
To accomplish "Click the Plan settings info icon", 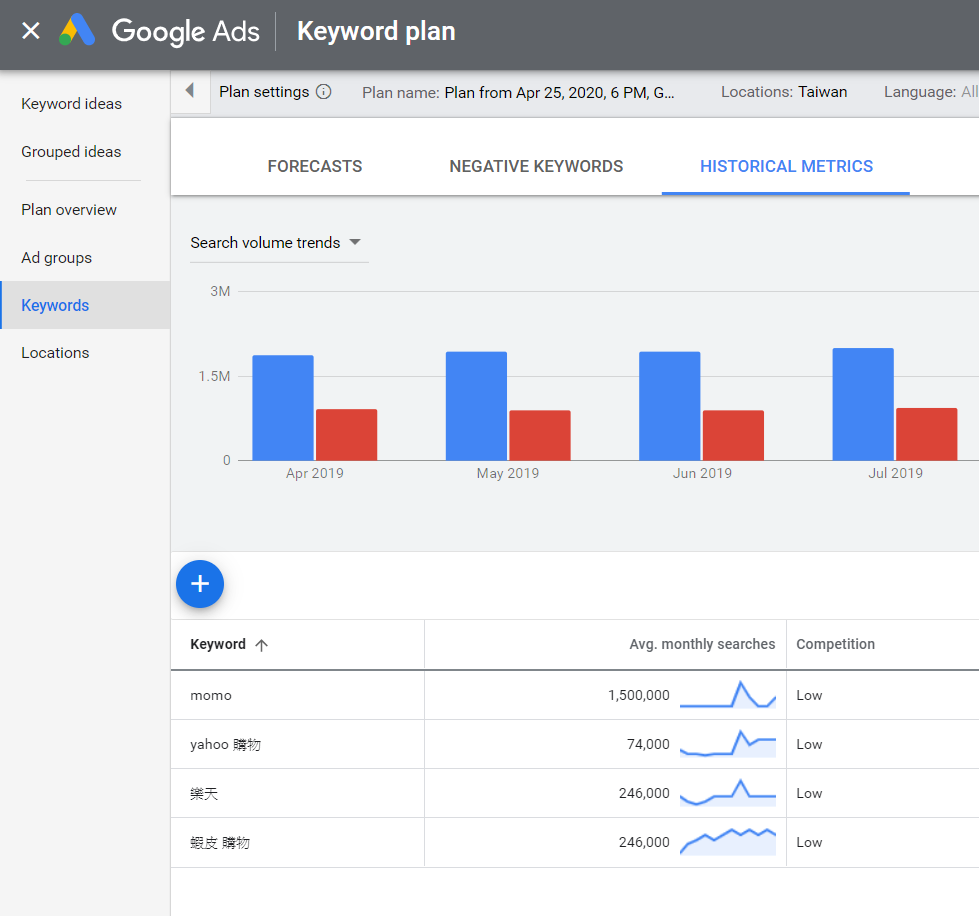I will click(323, 92).
